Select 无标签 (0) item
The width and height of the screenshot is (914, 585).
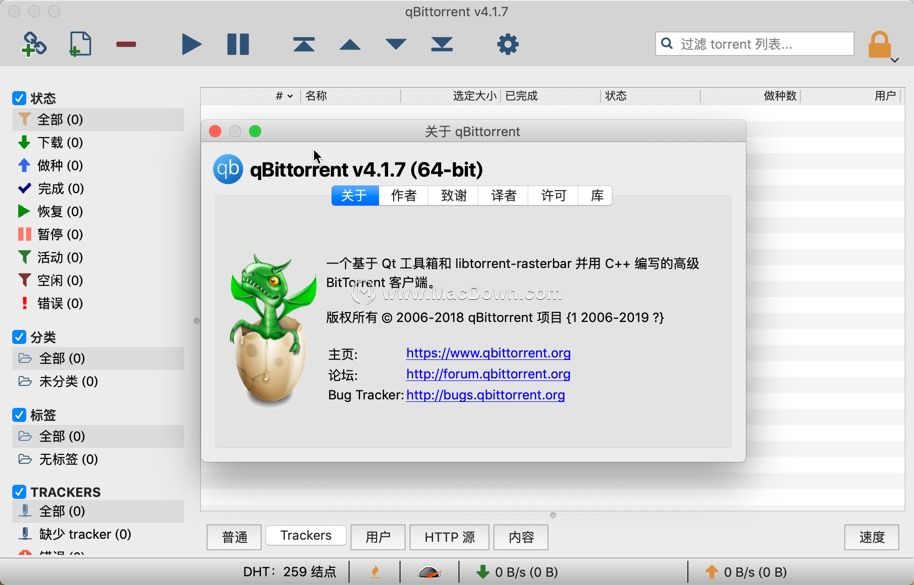98,459
